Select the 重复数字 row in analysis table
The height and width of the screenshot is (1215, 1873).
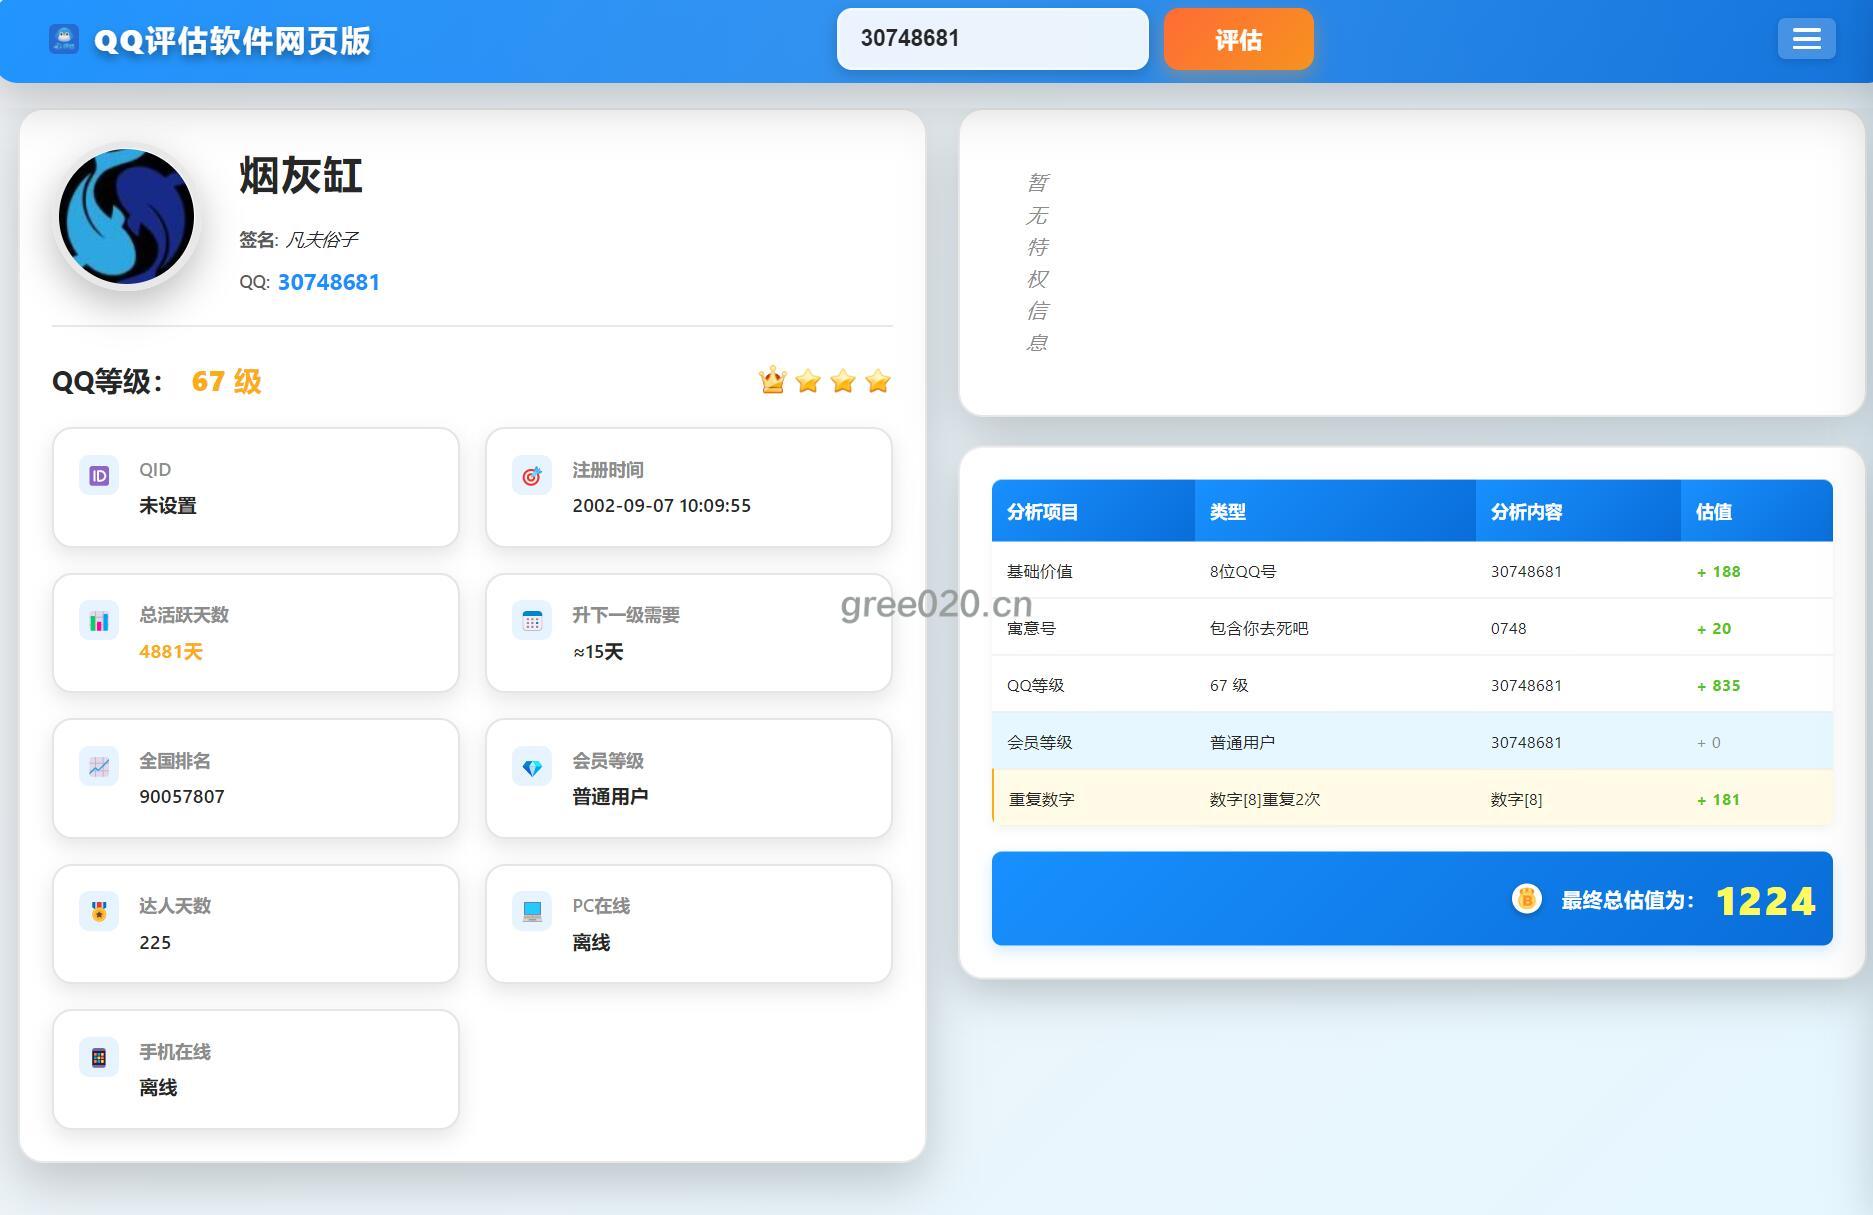tap(1411, 799)
